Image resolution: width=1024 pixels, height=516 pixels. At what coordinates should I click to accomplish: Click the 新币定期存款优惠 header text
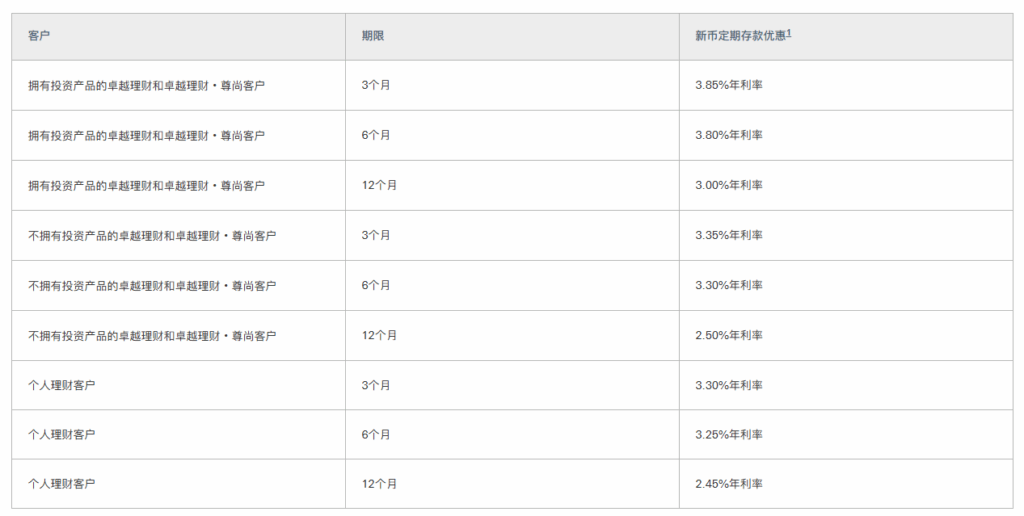739,36
